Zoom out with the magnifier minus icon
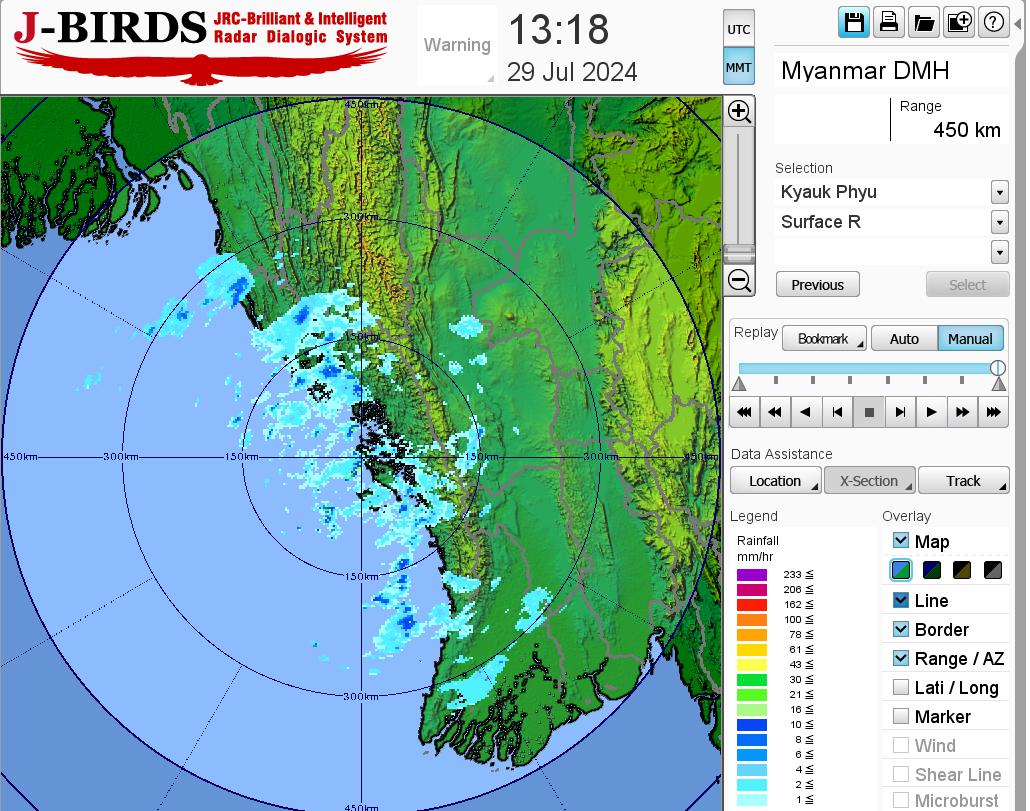 [740, 280]
